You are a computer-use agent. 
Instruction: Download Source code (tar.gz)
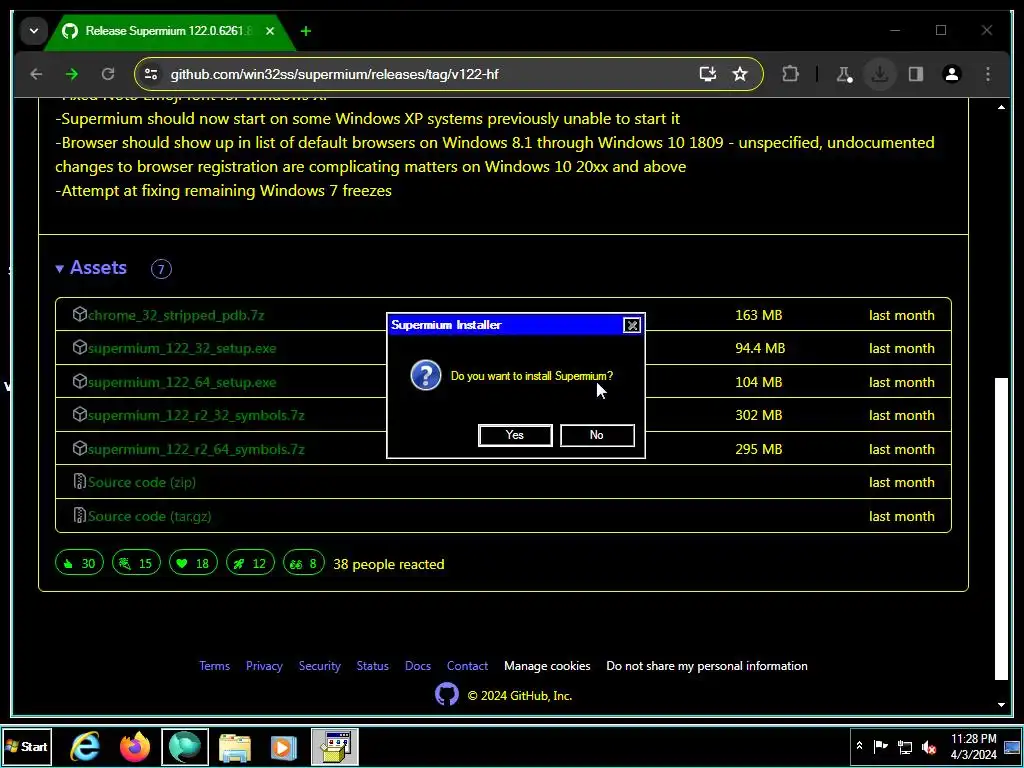(x=150, y=517)
